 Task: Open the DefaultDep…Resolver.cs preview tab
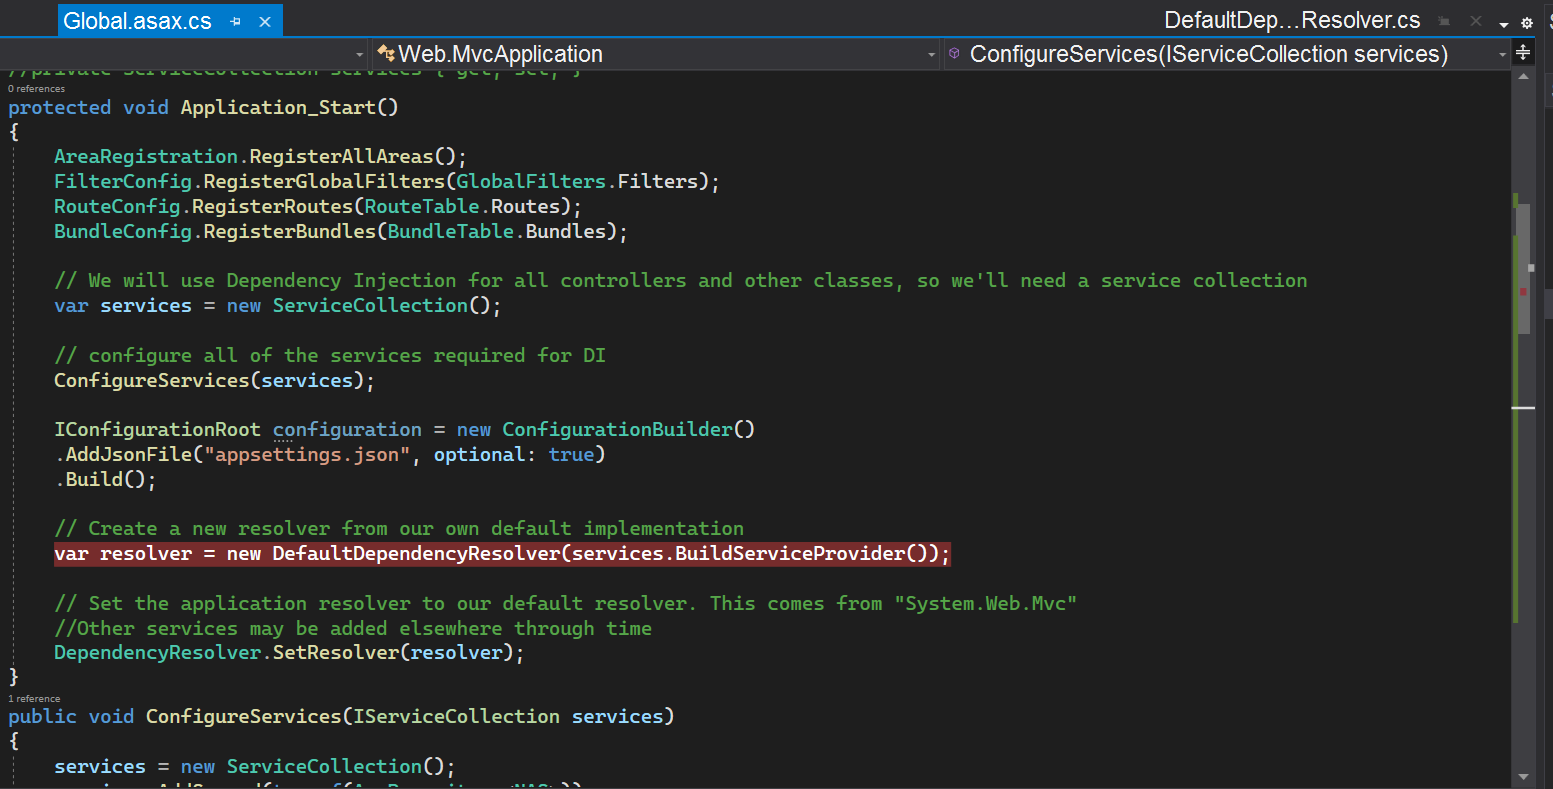(x=1292, y=21)
